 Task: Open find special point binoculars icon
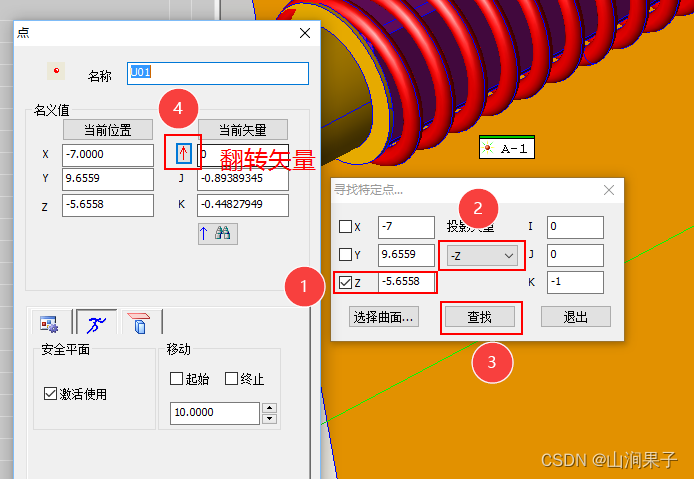coord(218,234)
